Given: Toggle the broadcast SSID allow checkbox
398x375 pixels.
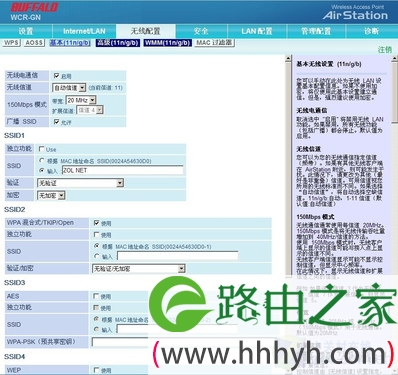Looking at the screenshot, I should (56, 122).
